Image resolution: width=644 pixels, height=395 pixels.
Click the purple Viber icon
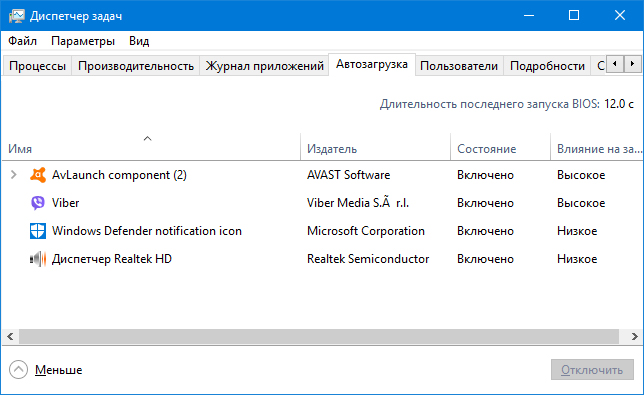(x=38, y=203)
